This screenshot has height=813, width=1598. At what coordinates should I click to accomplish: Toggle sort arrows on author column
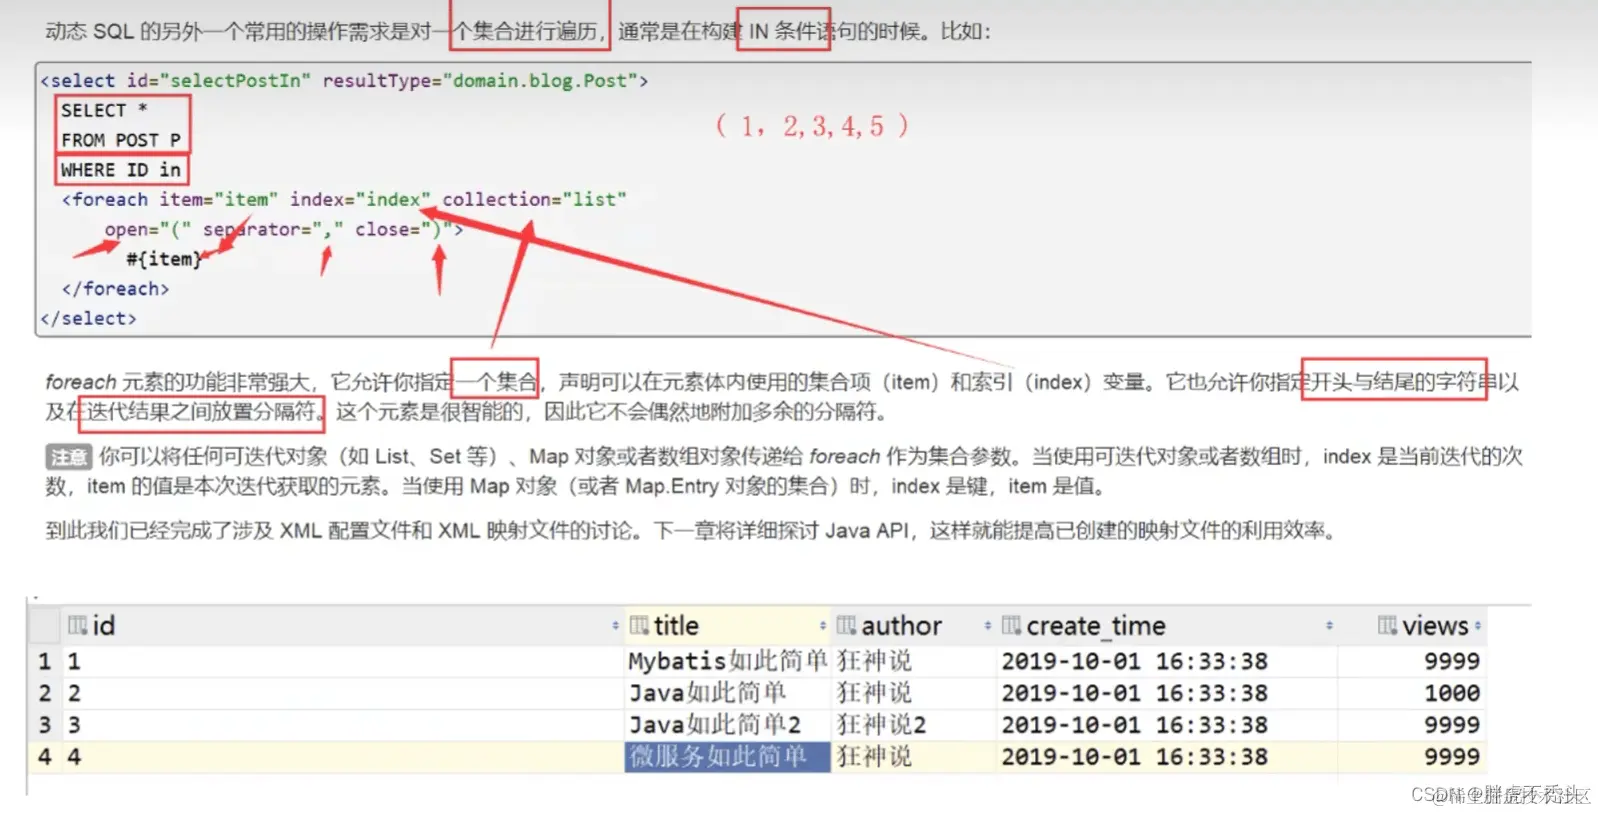click(x=987, y=626)
